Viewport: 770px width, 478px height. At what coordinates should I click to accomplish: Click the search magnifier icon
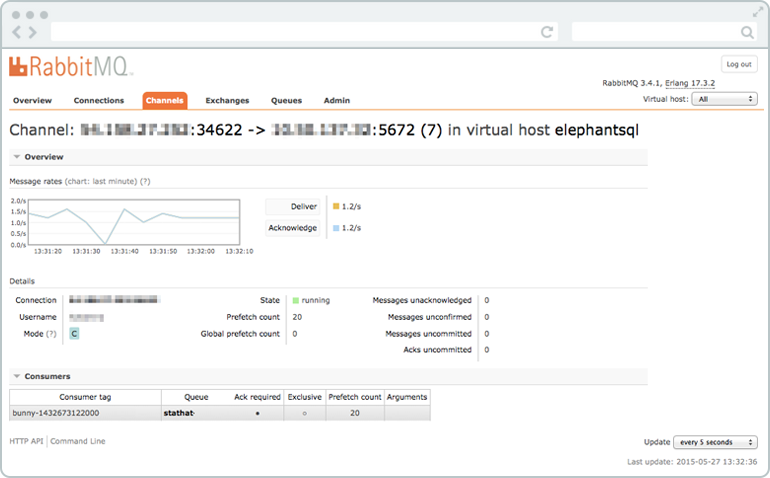tap(747, 32)
